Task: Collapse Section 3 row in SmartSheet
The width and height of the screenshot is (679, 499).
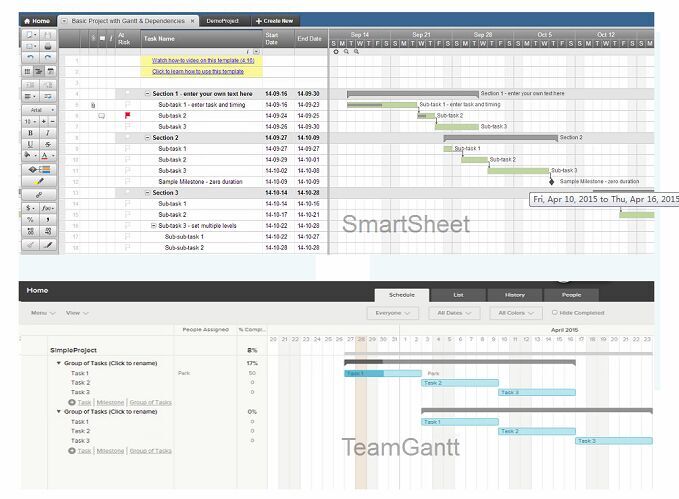Action: pyautogui.click(x=147, y=193)
